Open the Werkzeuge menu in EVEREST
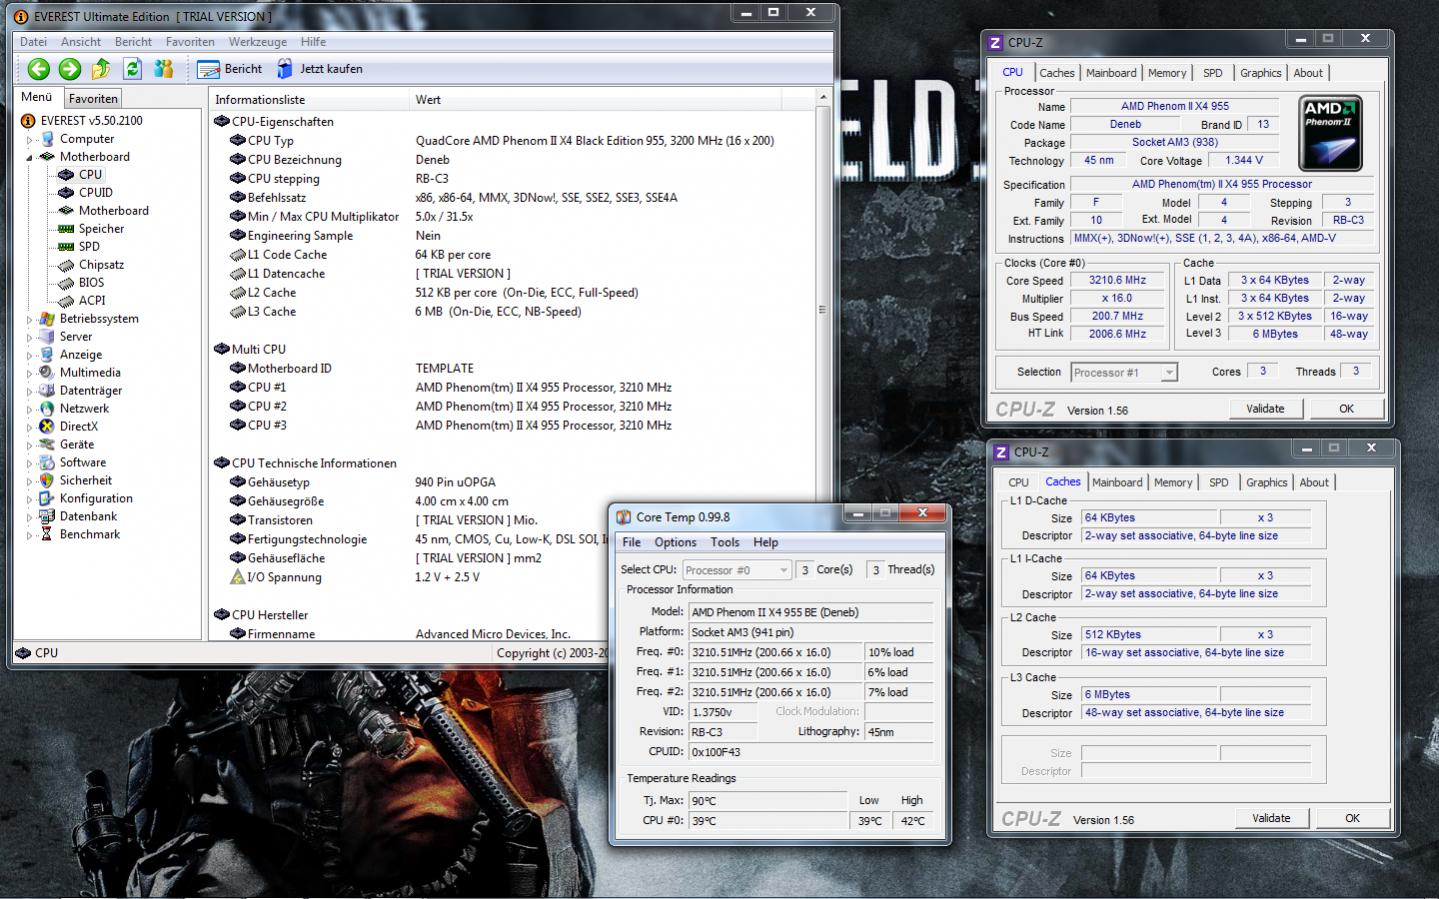The height and width of the screenshot is (899, 1439). [x=257, y=42]
